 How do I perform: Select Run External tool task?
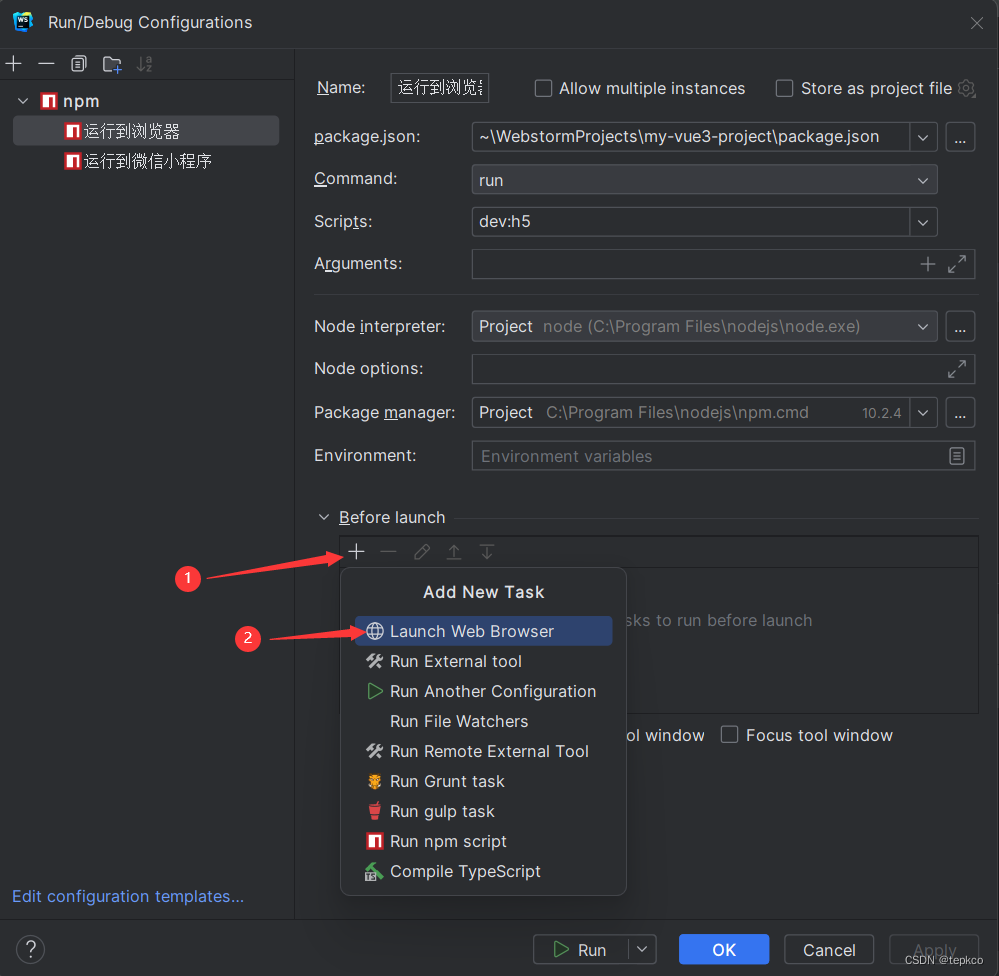click(x=484, y=661)
